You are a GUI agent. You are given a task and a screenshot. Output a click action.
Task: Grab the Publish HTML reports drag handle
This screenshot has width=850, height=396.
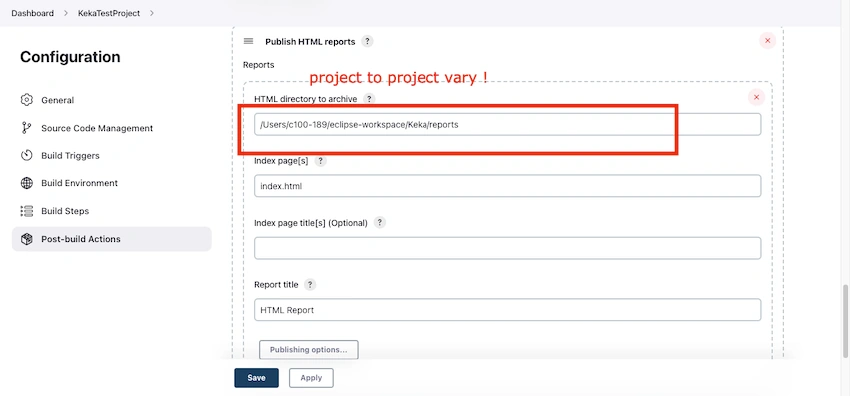tap(248, 41)
